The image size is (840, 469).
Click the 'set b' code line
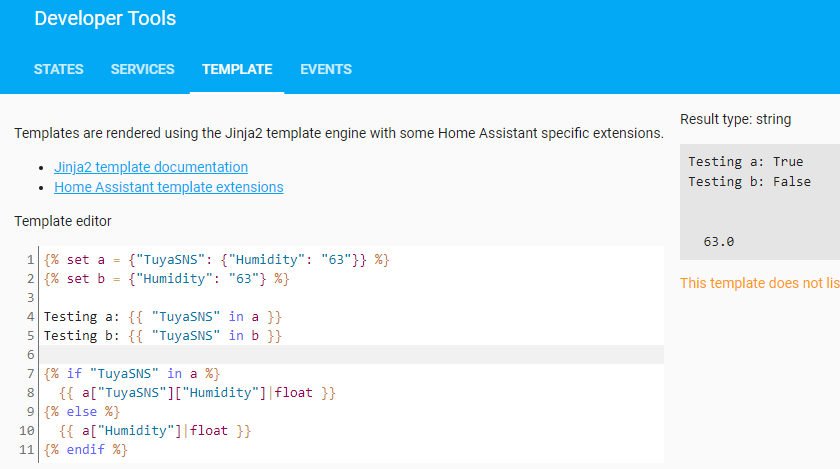pyautogui.click(x=167, y=279)
